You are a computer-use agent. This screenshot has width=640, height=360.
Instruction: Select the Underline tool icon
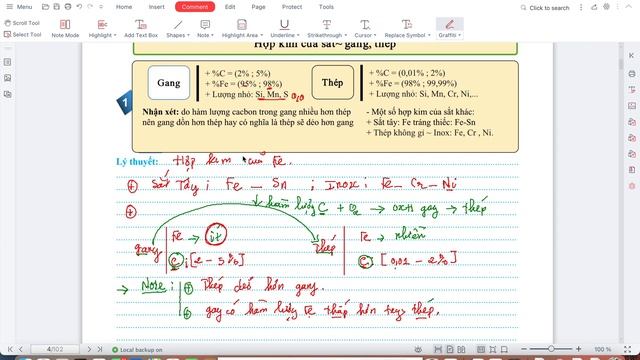[284, 24]
